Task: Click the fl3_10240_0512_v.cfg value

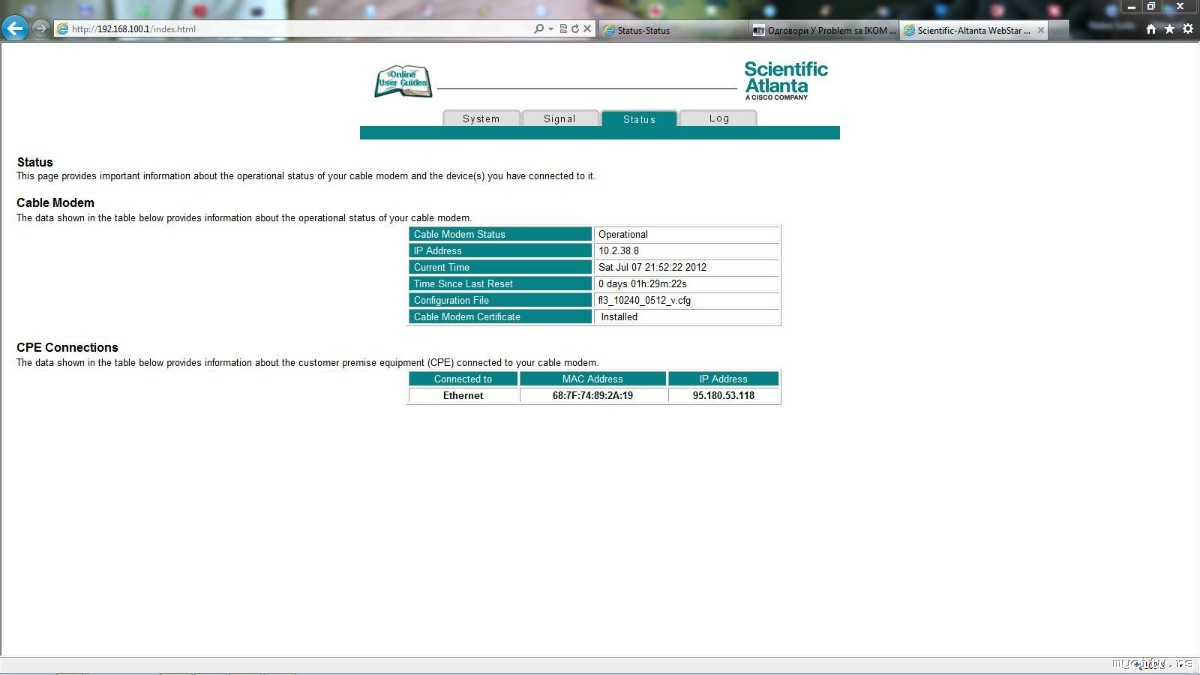Action: click(x=645, y=301)
